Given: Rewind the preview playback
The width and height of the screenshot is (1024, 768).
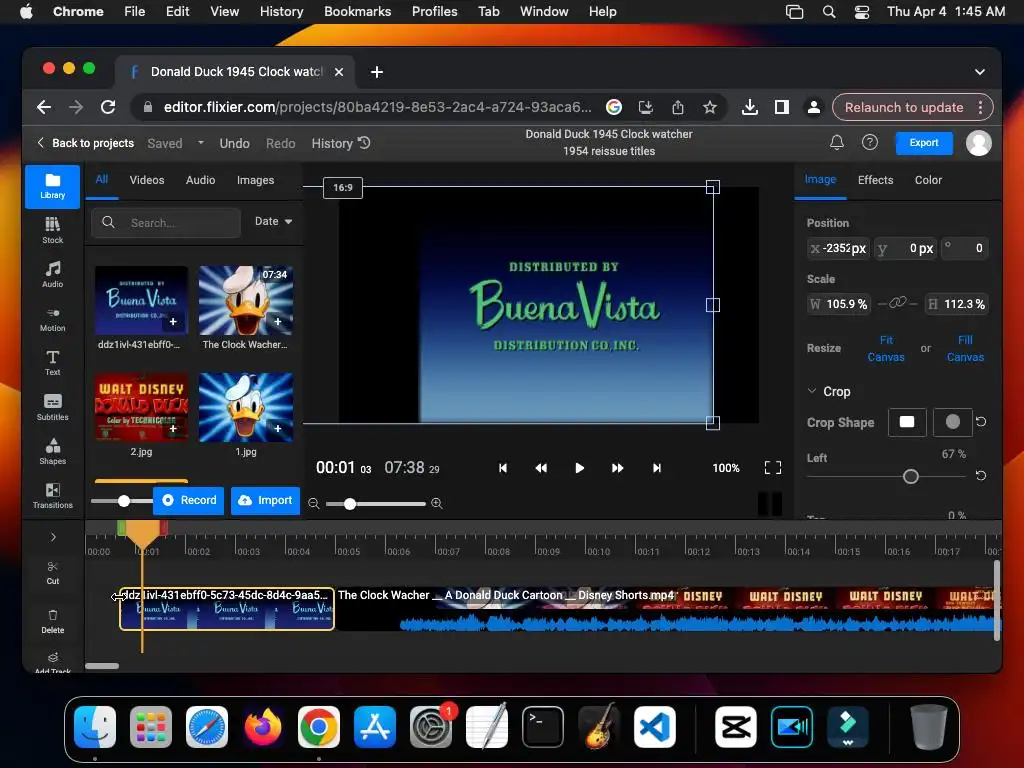Looking at the screenshot, I should pyautogui.click(x=541, y=468).
